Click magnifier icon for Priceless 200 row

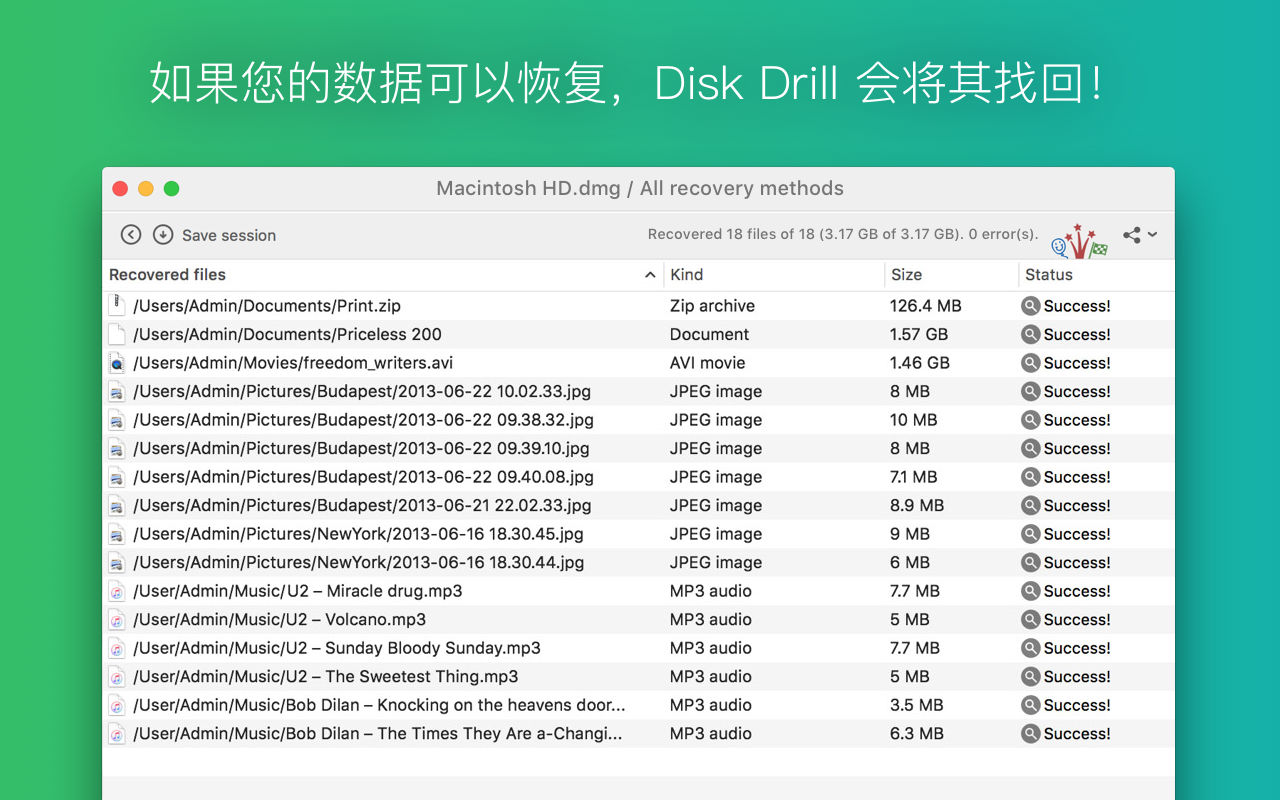point(1030,335)
